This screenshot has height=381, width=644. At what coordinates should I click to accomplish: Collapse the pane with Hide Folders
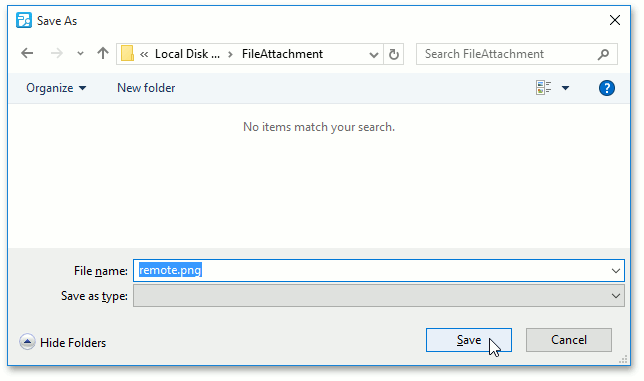63,342
